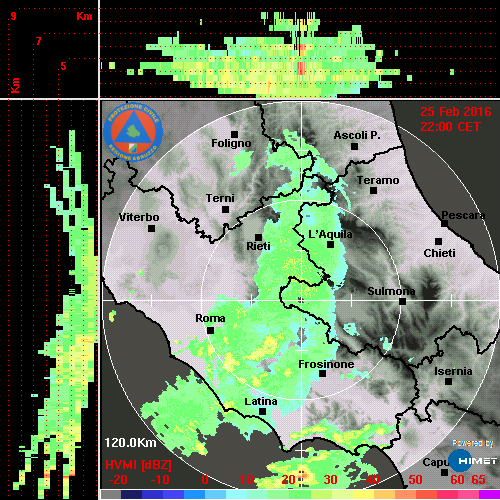Click the Viterbo city label
This screenshot has width=500, height=500.
coord(139,217)
